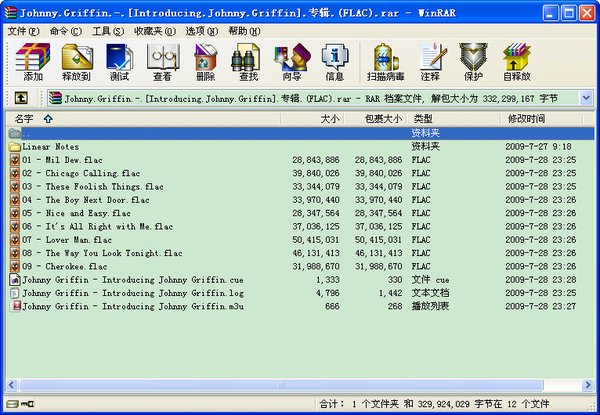This screenshot has height=415, width=600.
Task: Click the archive path text in address bar
Action: pos(311,99)
